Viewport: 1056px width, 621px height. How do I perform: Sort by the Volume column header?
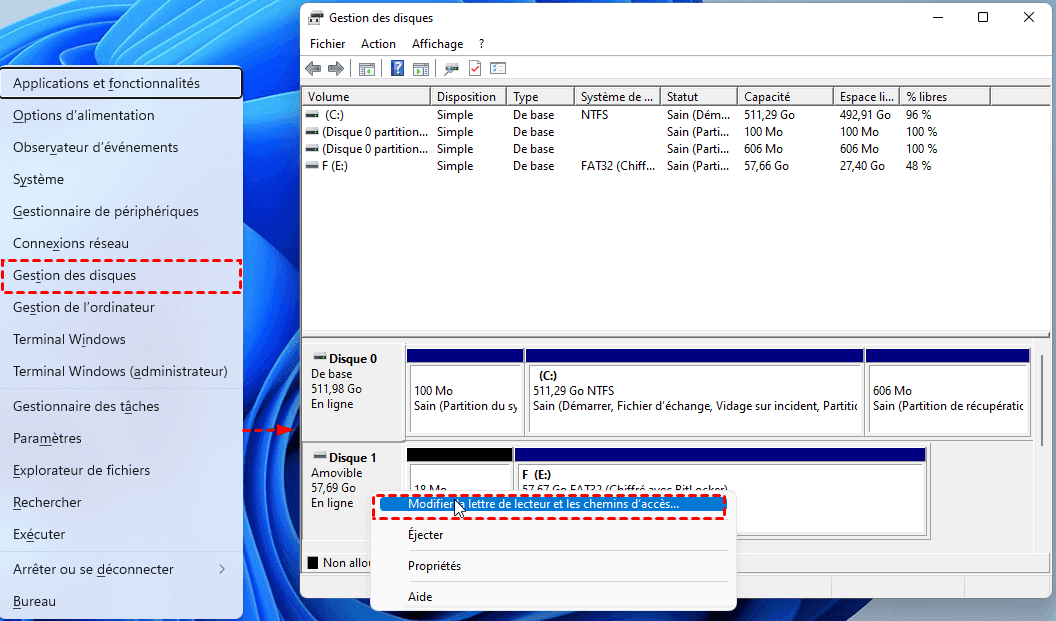pyautogui.click(x=366, y=97)
